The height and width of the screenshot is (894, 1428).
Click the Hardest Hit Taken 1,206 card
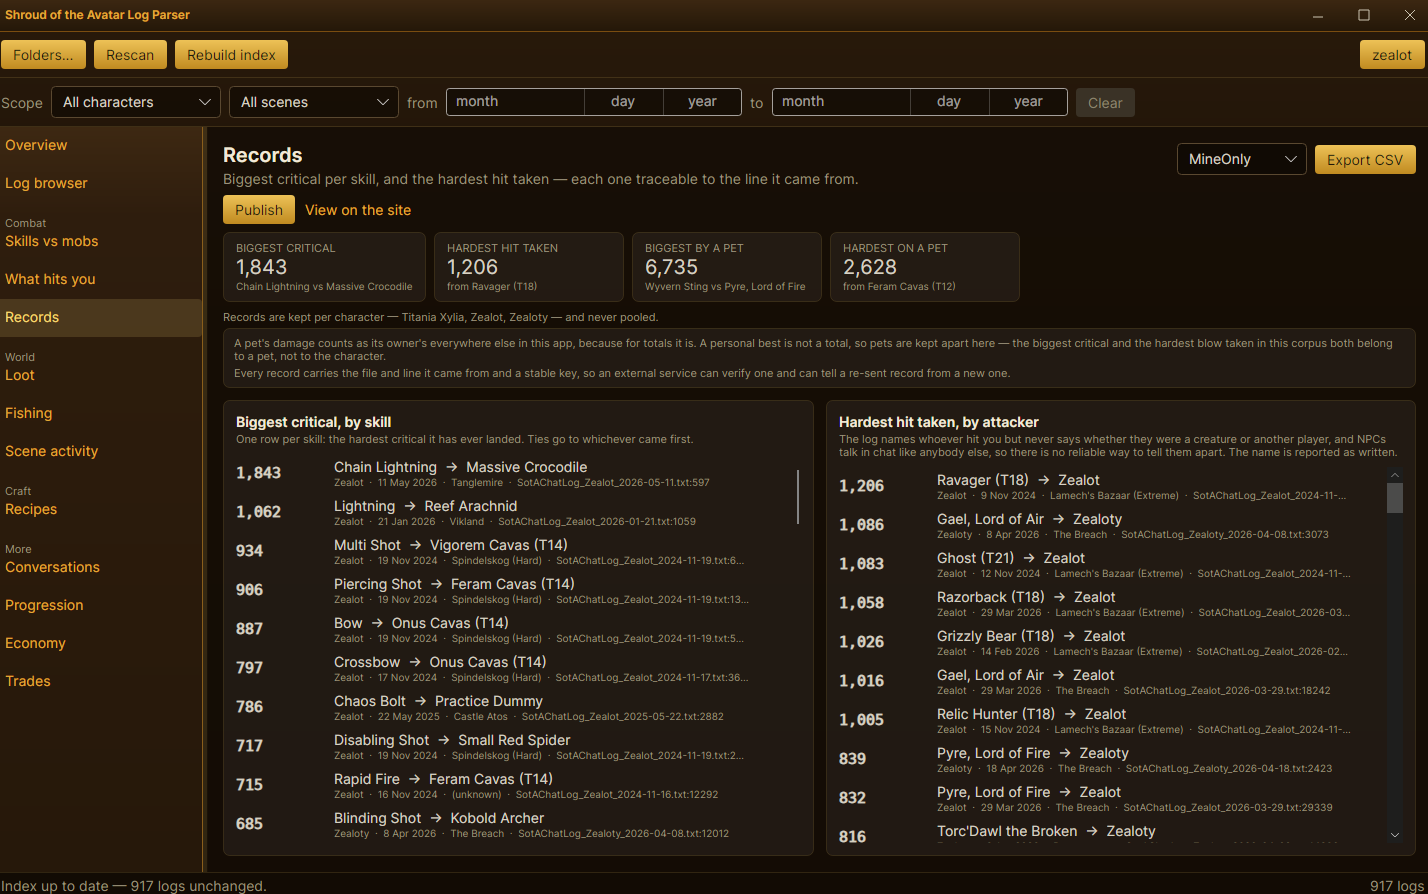click(529, 267)
